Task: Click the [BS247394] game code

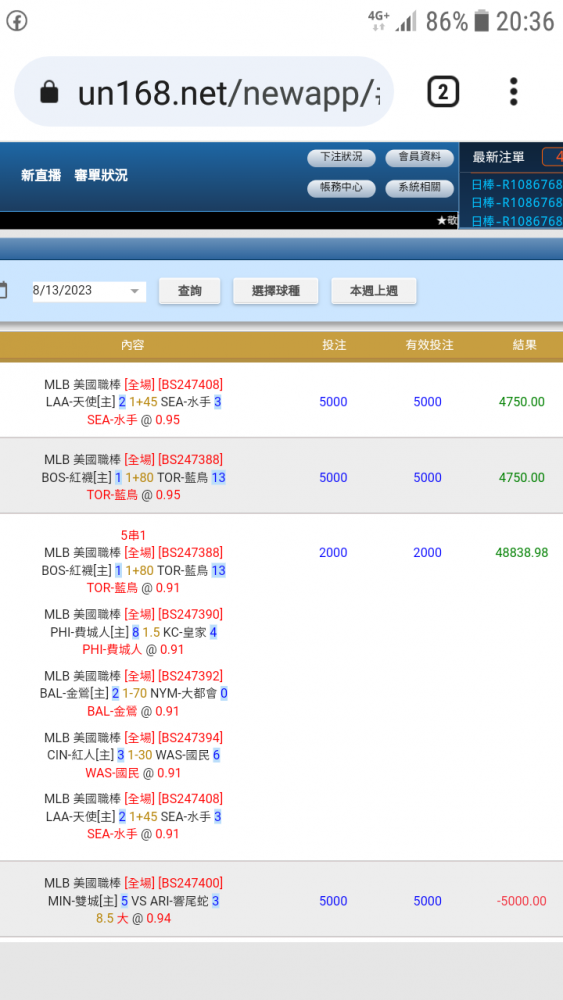Action: click(x=190, y=738)
